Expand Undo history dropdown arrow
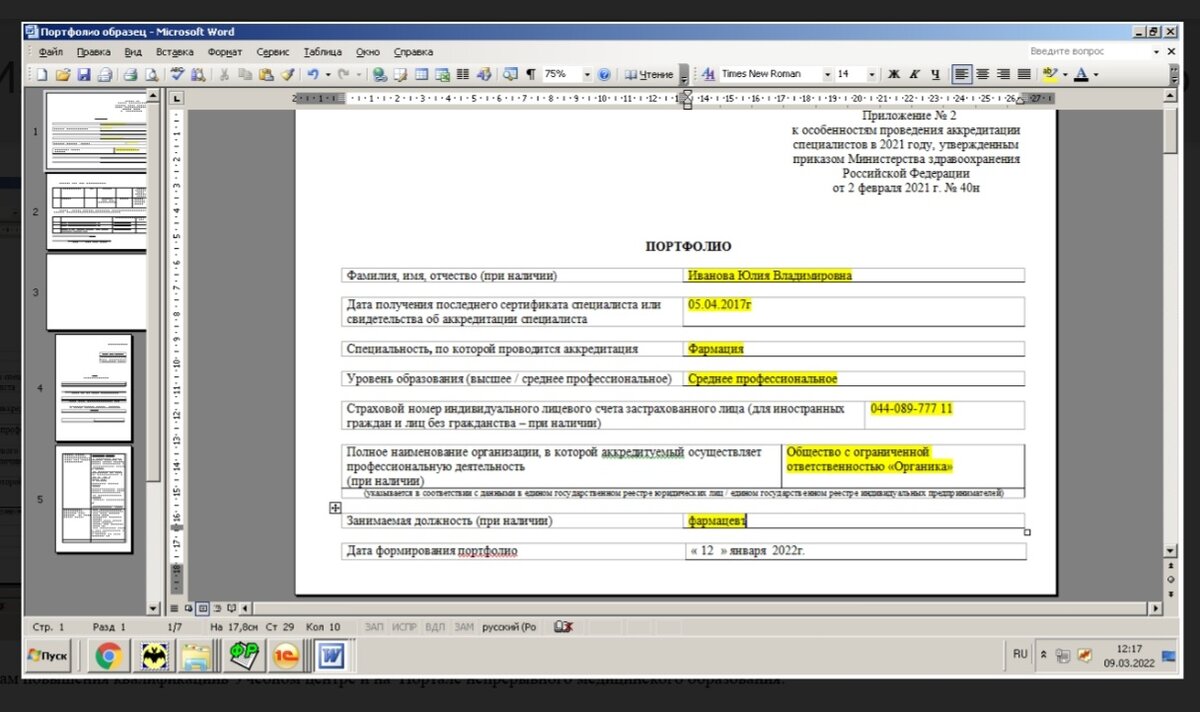This screenshot has width=1200, height=712. click(x=327, y=74)
